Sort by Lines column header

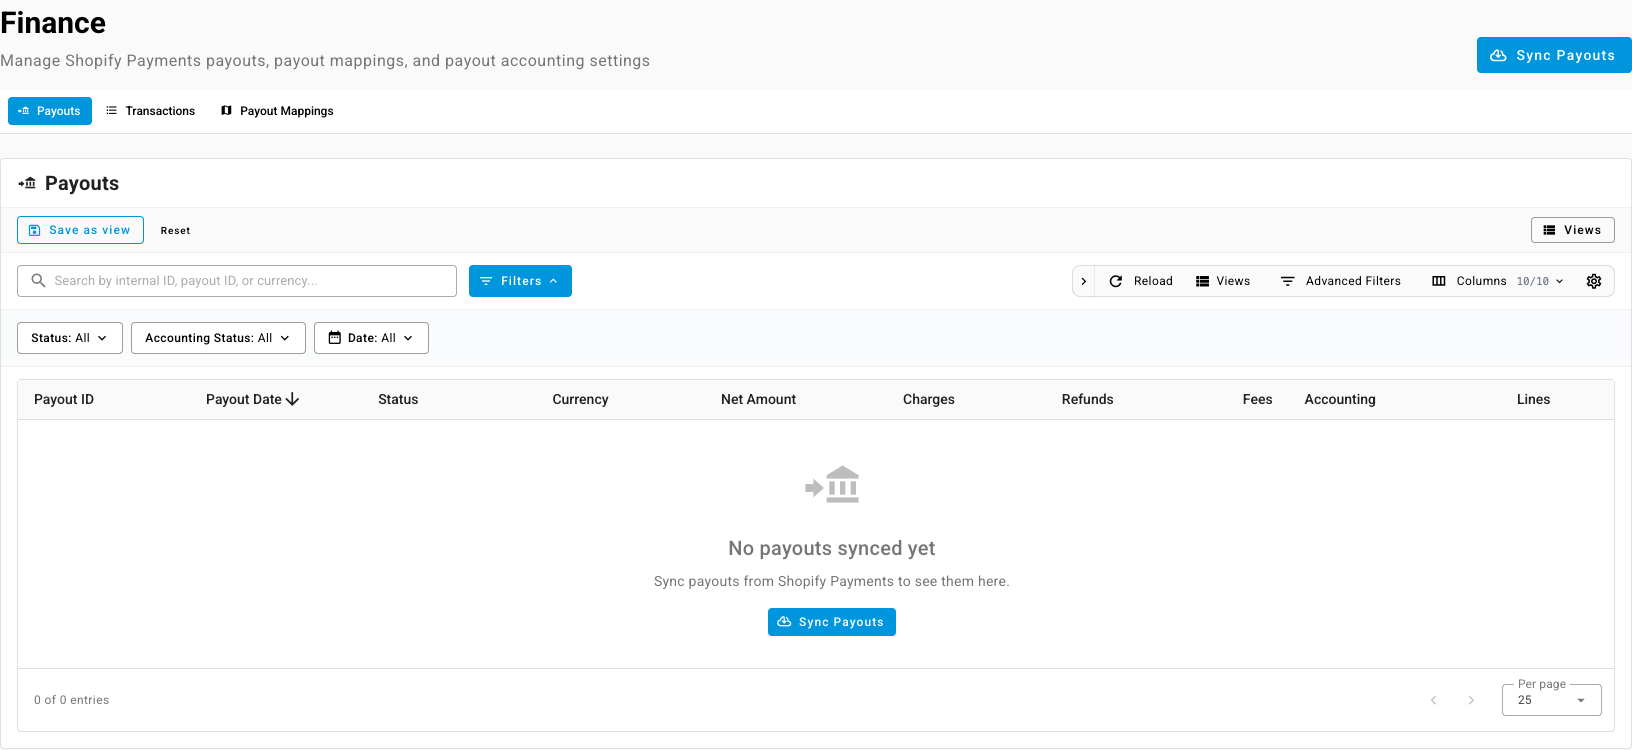click(1534, 399)
